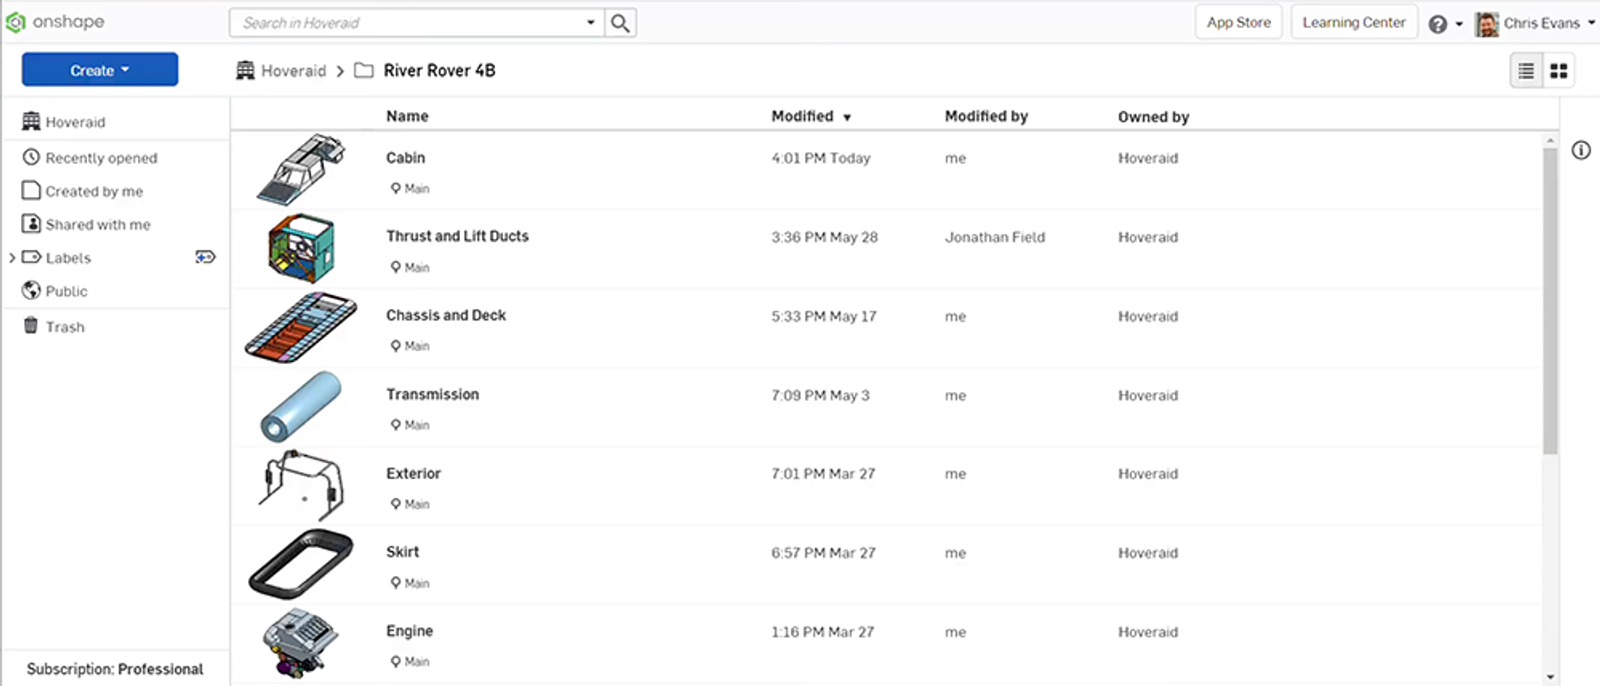Switch to grid view
Screen dimensions: 1600x686
pyautogui.click(x=1558, y=71)
